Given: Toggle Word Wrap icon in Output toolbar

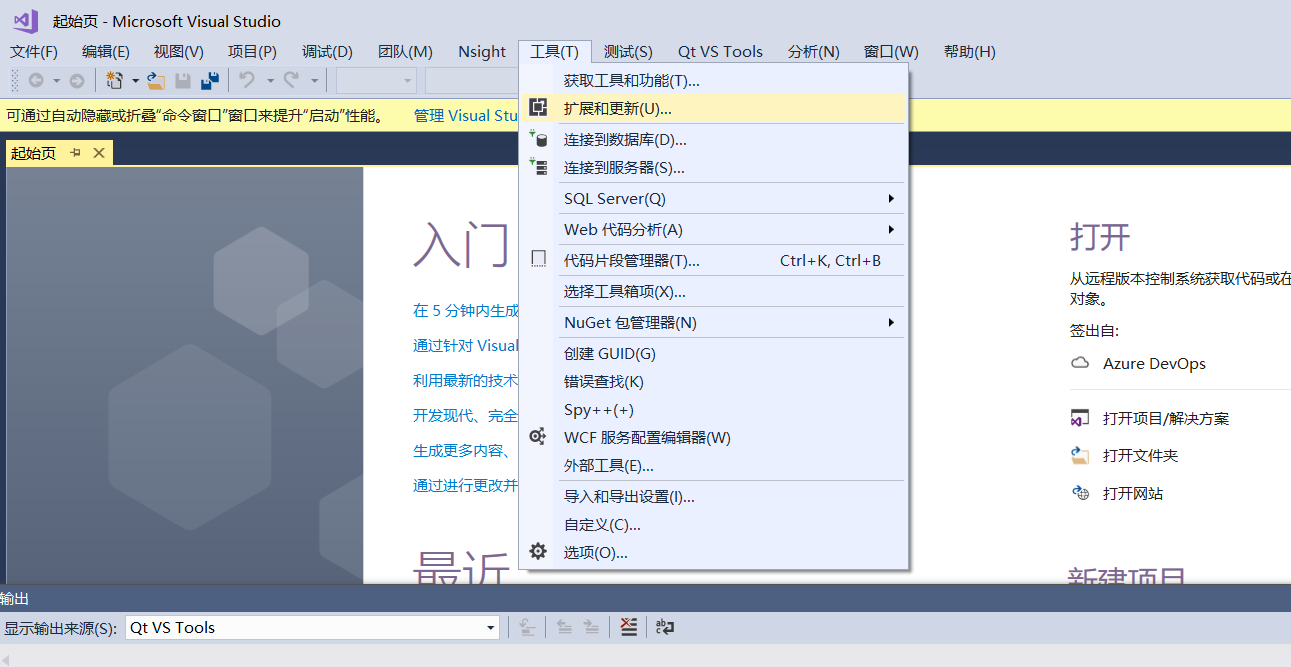Looking at the screenshot, I should (665, 627).
